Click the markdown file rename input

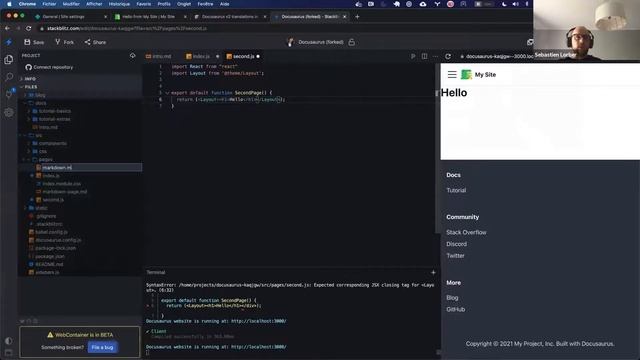coord(92,167)
